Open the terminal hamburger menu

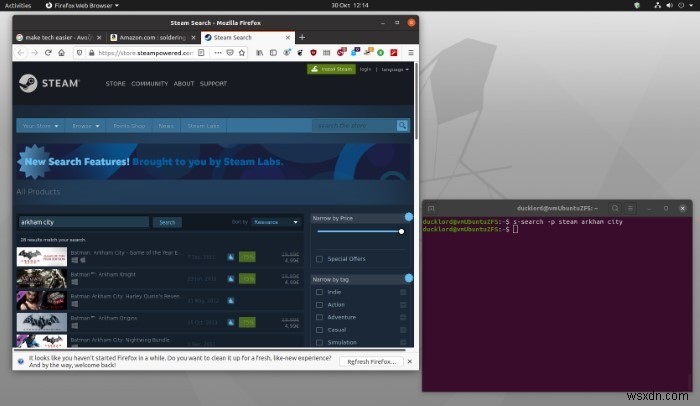pos(630,208)
